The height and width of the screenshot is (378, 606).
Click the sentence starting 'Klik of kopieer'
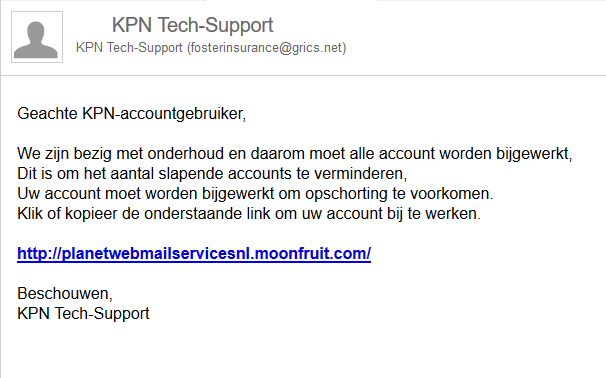(x=249, y=214)
